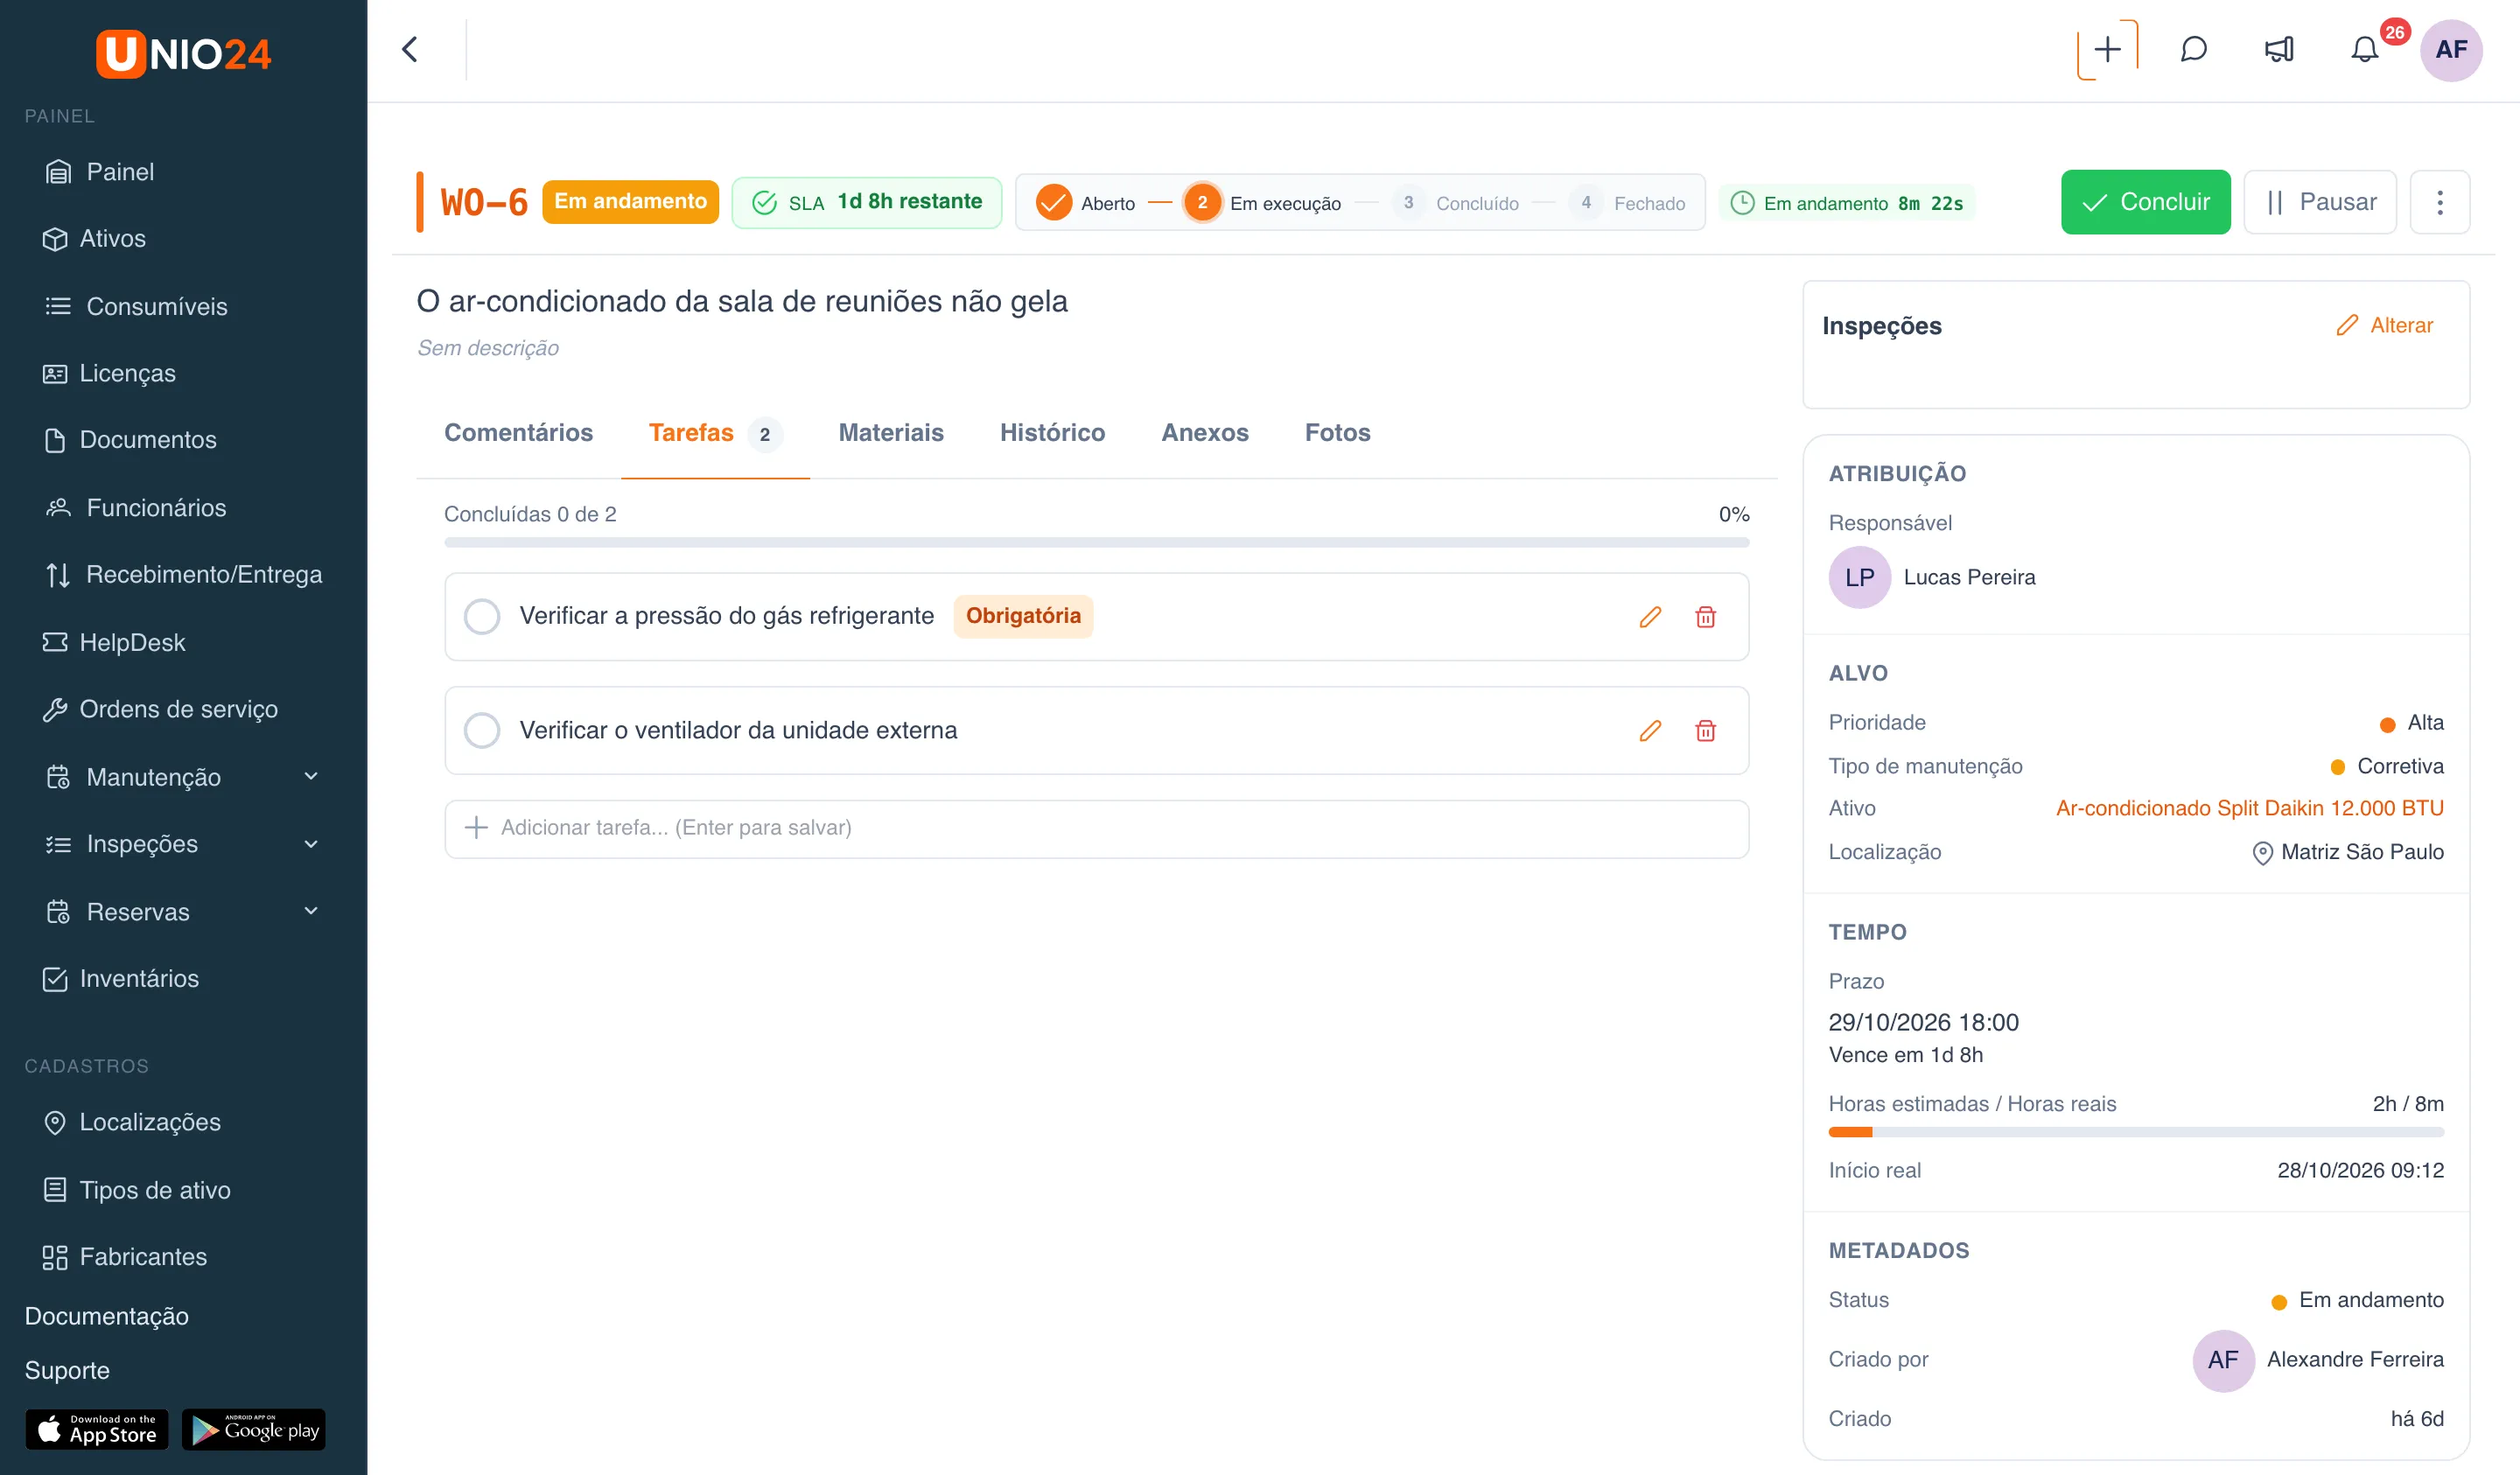The width and height of the screenshot is (2520, 1475).
Task: Mark gas pressure task as done
Action: coord(482,616)
